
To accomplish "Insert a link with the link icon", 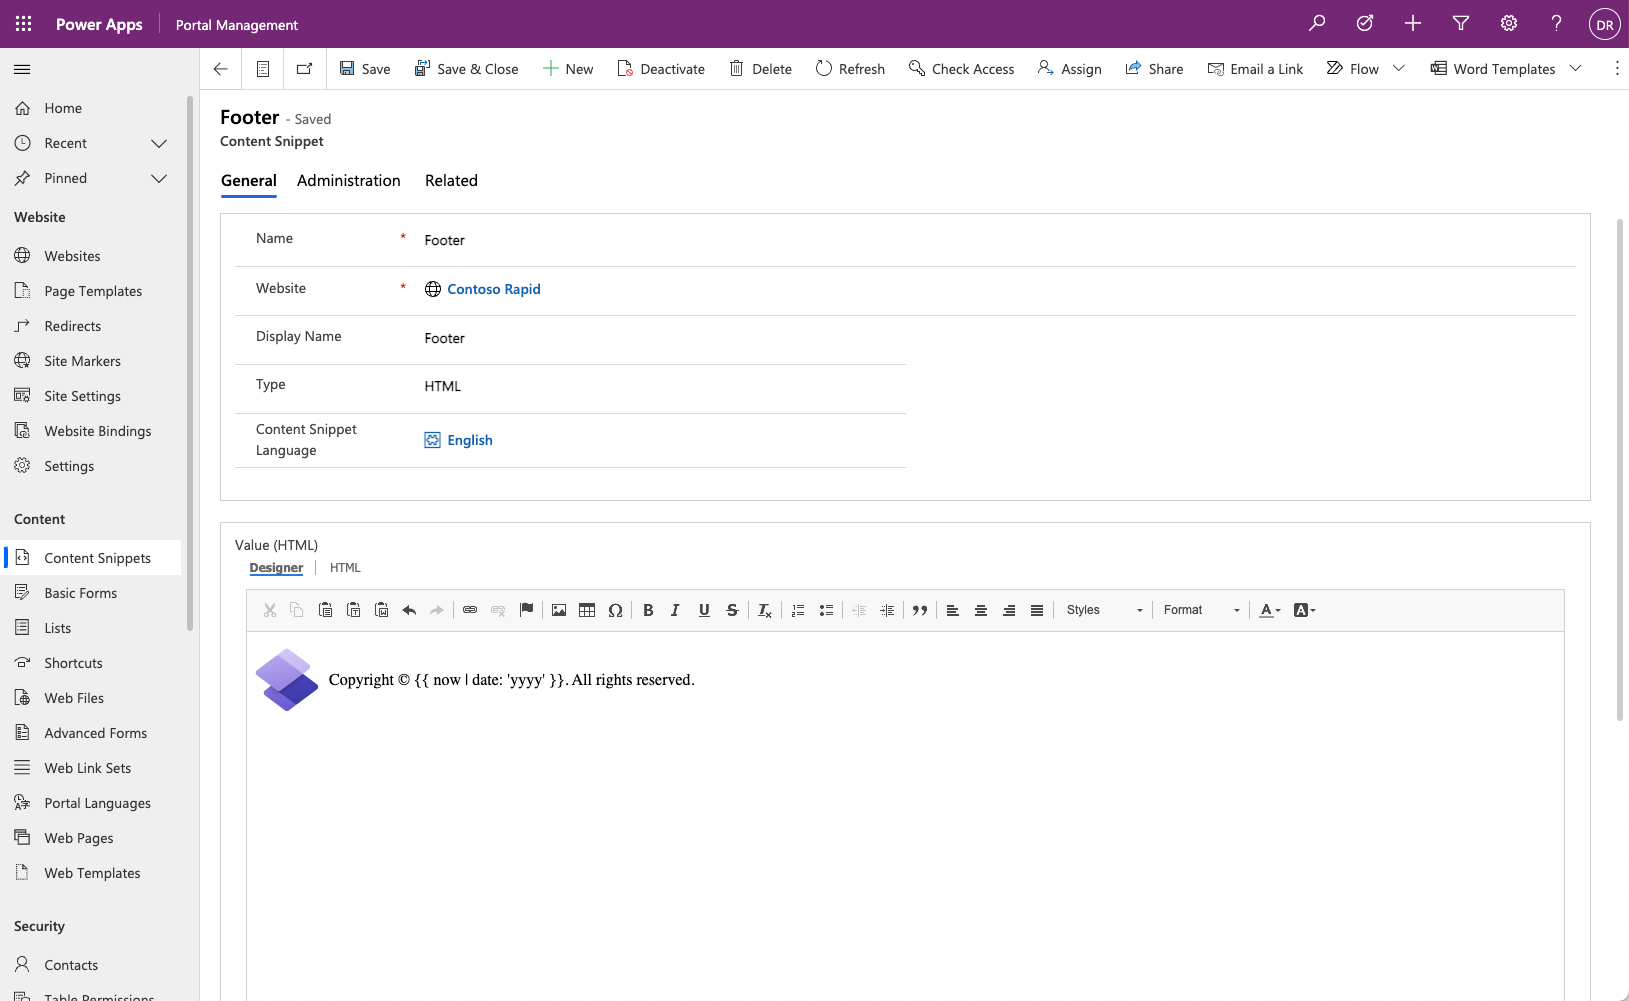I will coord(470,610).
